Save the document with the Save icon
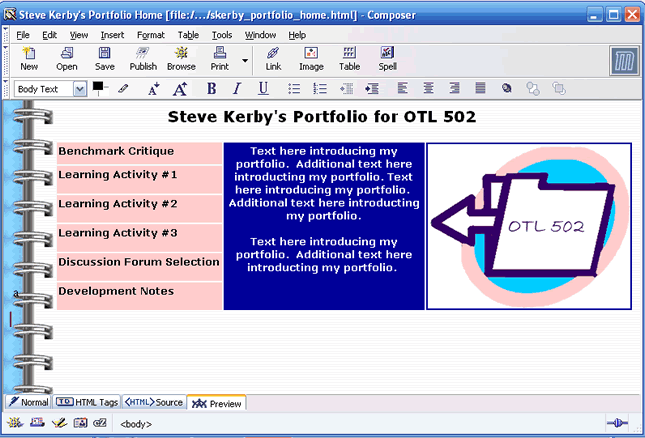The height and width of the screenshot is (438, 645). pyautogui.click(x=105, y=58)
